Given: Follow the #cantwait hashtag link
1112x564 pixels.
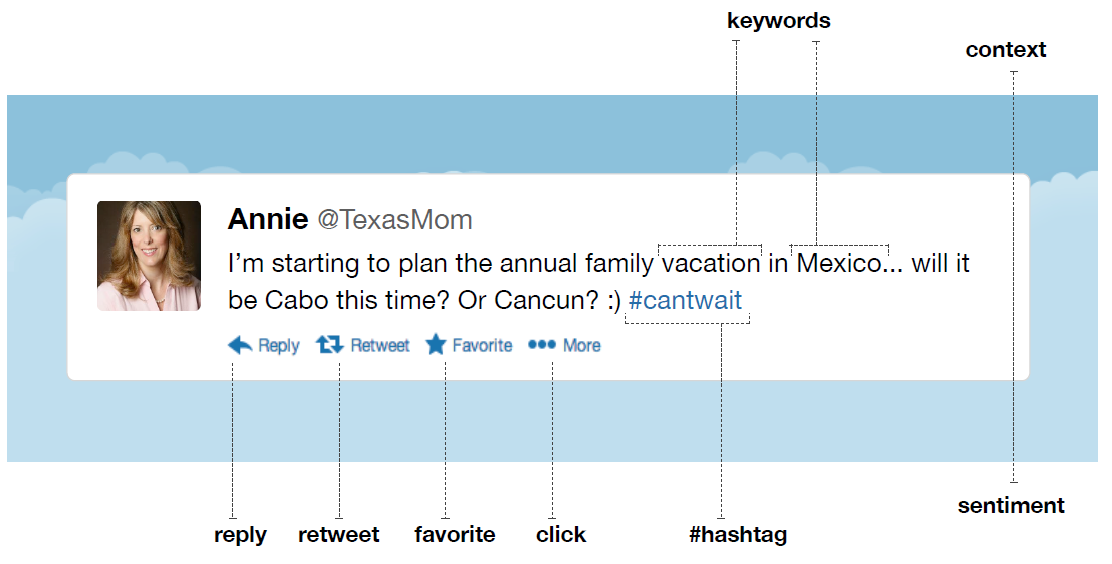Looking at the screenshot, I should tap(686, 300).
